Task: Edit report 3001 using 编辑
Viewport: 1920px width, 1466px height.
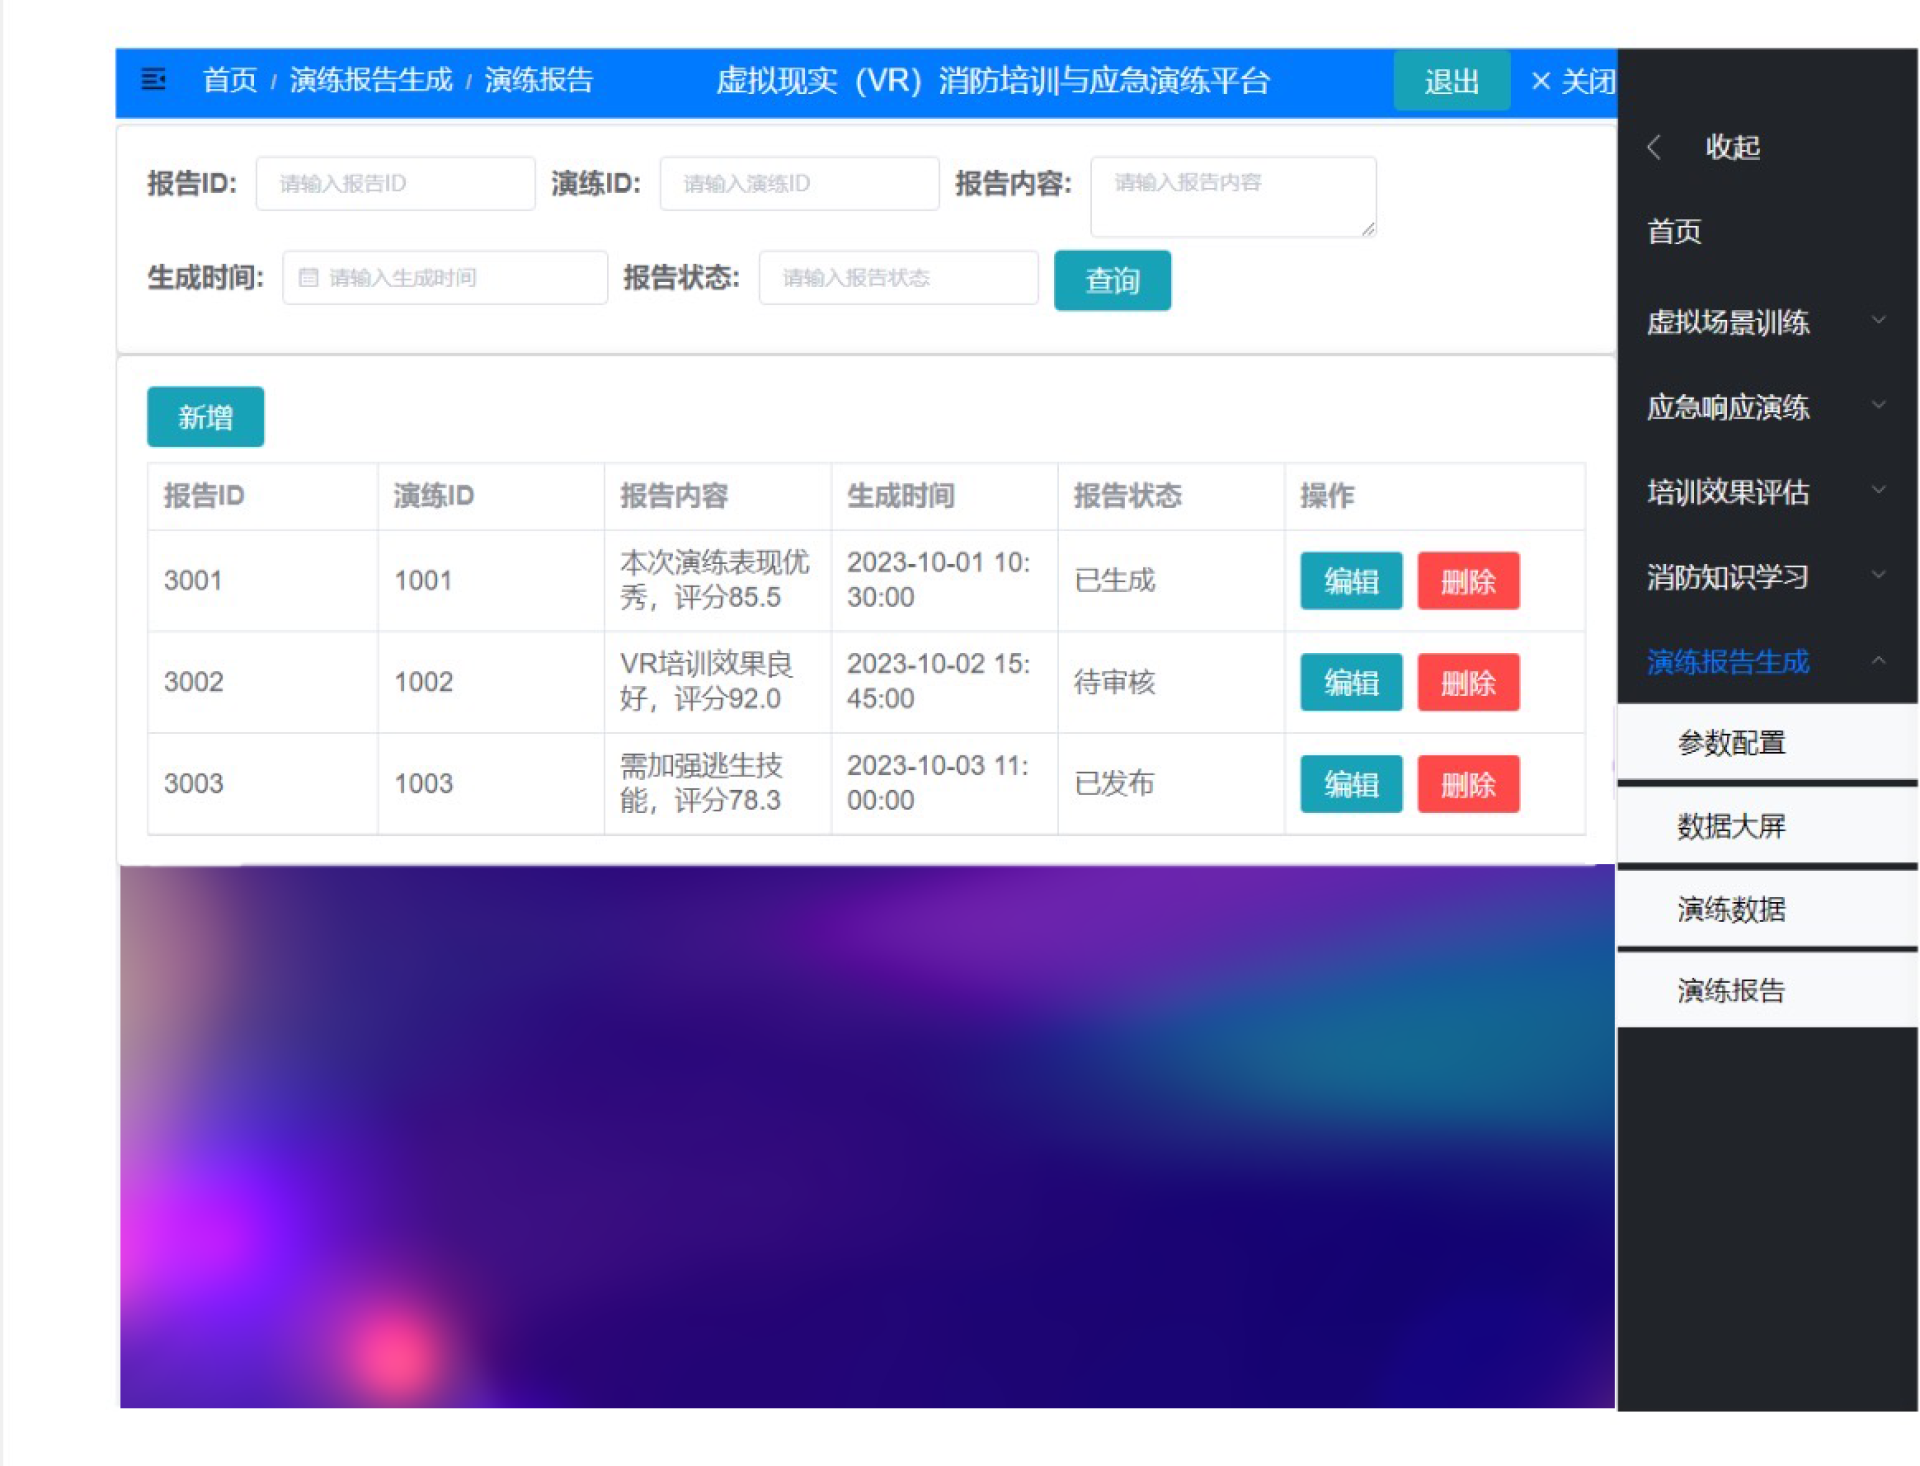Action: 1350,581
